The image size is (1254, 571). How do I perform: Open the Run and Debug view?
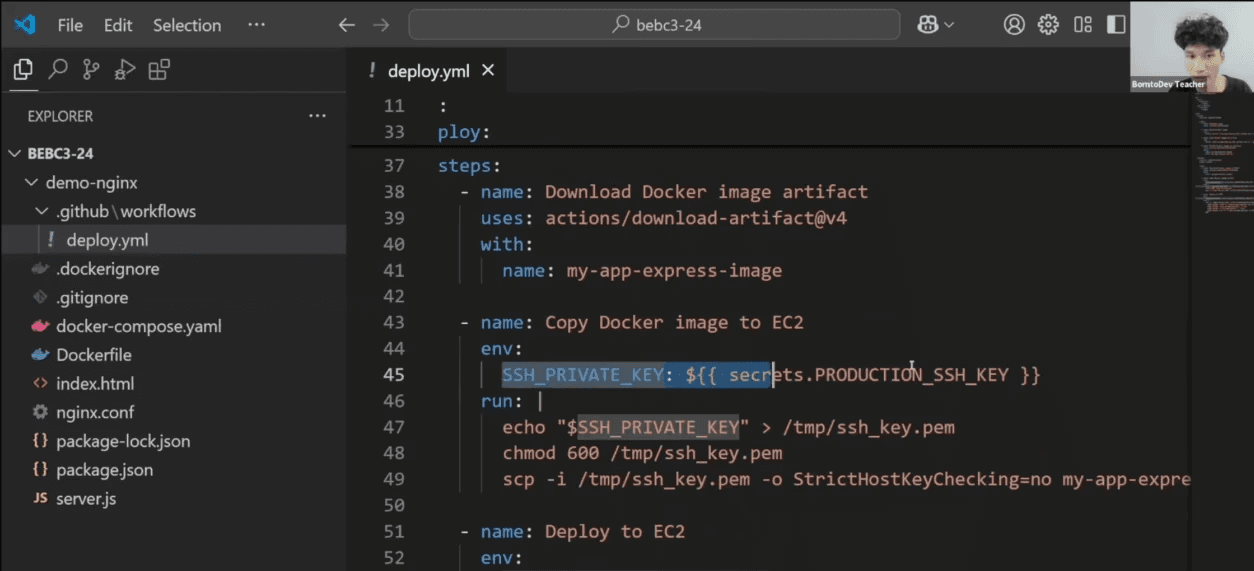coord(125,69)
